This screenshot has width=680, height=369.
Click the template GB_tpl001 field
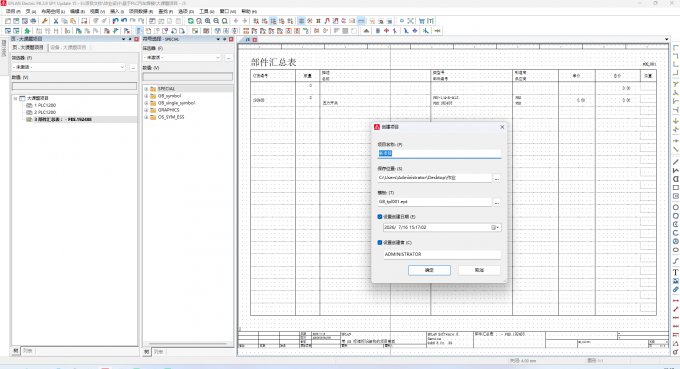434,202
